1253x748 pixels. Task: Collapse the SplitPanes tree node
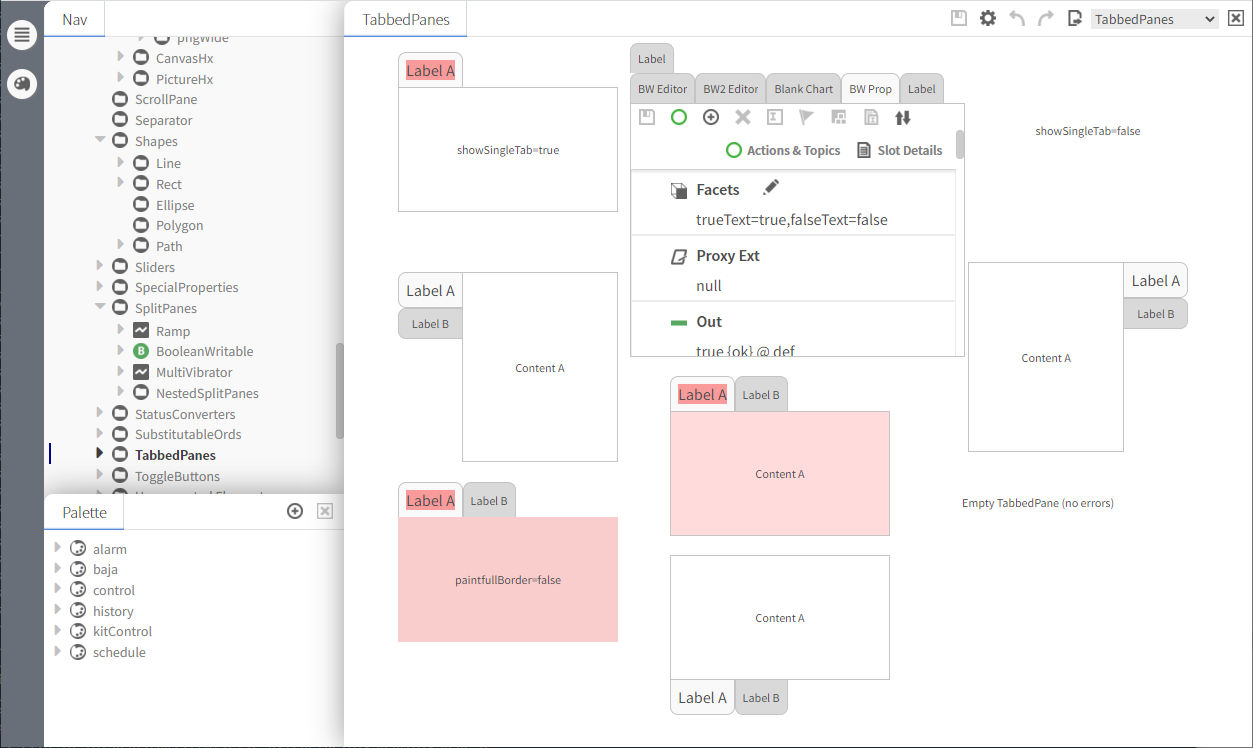click(x=100, y=308)
